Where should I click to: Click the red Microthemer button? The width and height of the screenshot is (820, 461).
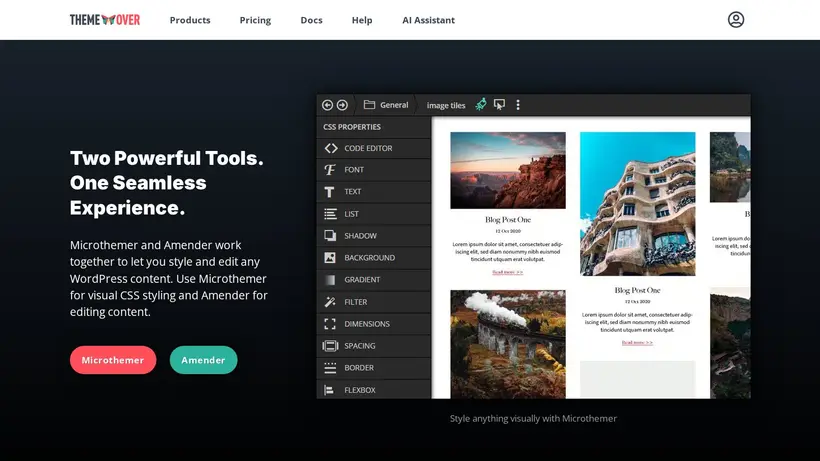113,360
